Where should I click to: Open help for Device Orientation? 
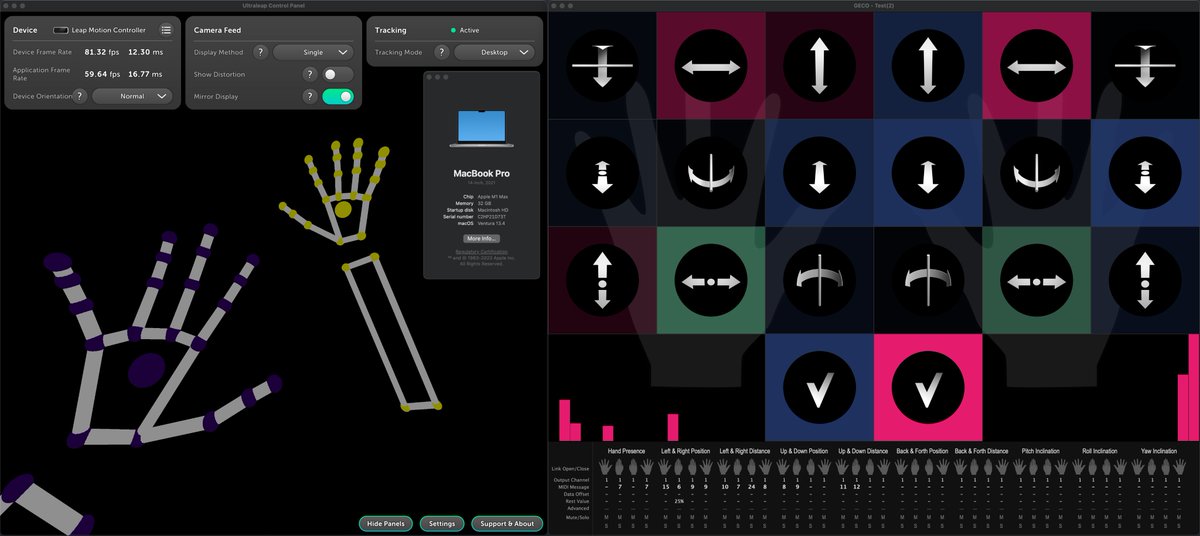(82, 96)
